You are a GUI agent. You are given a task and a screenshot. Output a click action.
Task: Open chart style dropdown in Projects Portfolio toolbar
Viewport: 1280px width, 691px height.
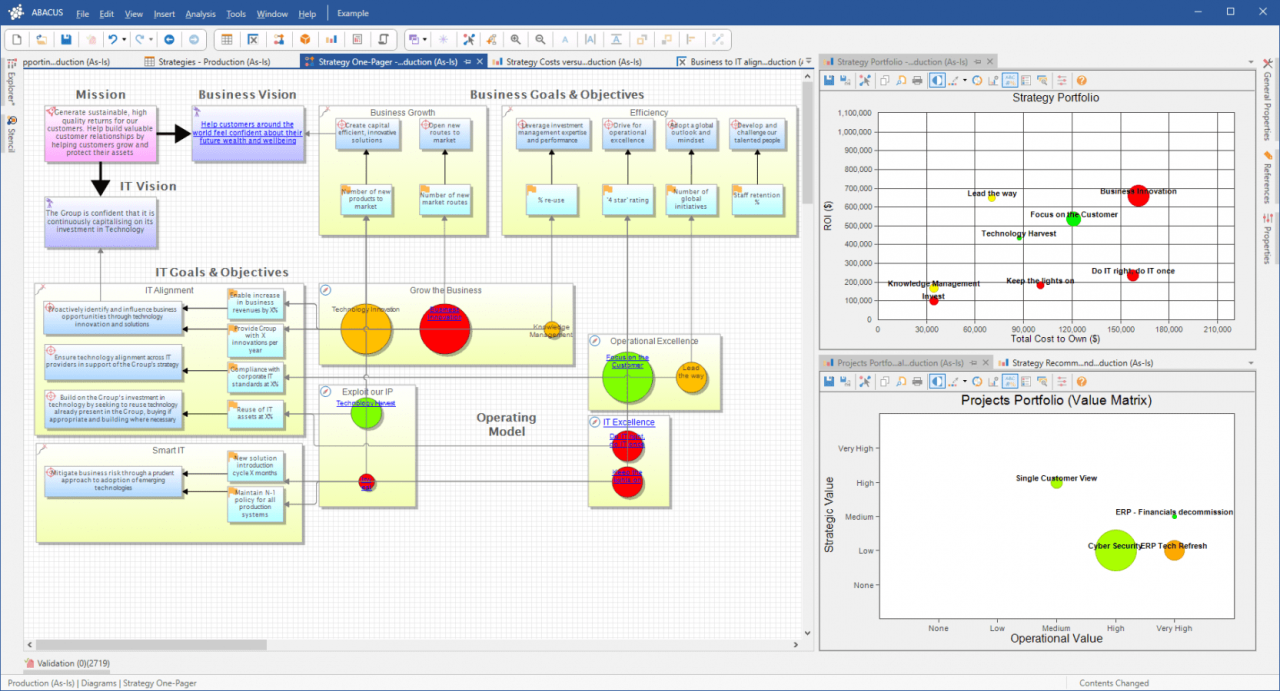point(965,381)
